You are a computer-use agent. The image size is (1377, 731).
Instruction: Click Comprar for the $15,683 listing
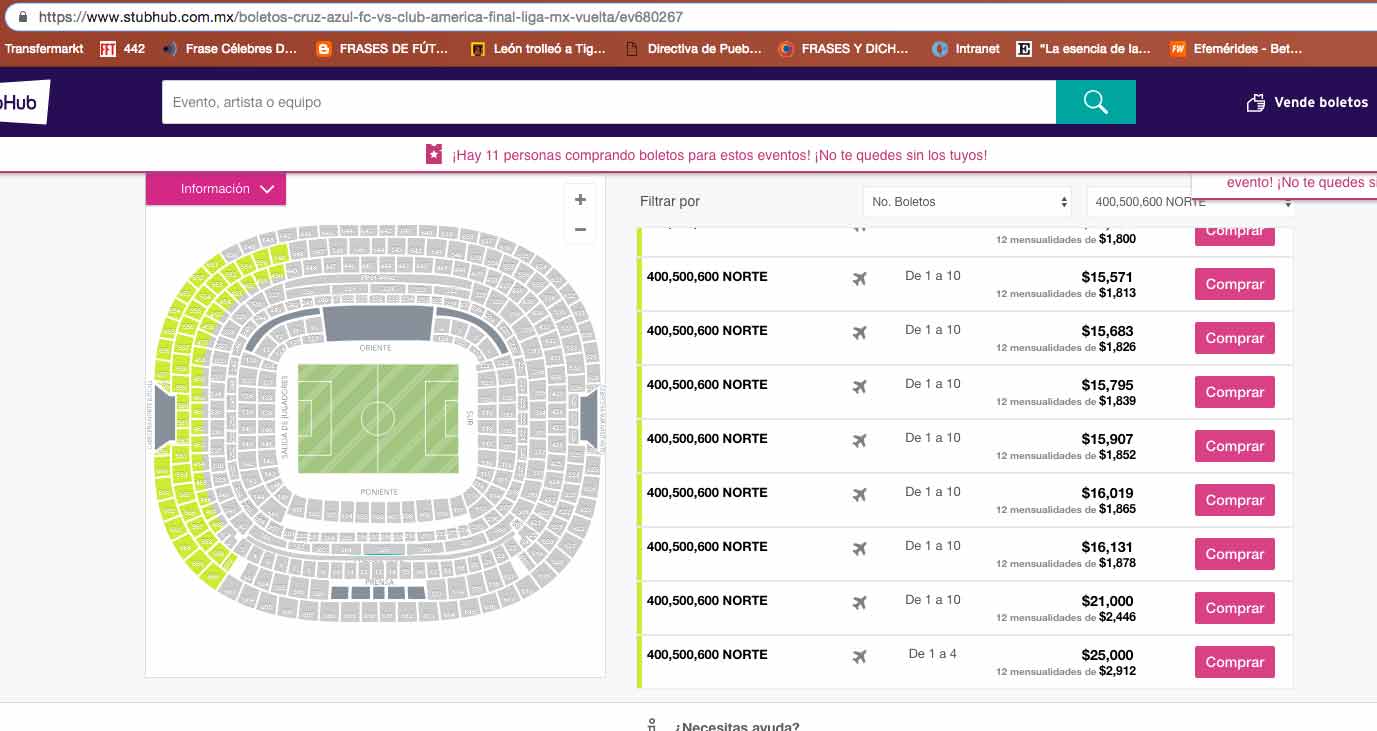[1235, 338]
